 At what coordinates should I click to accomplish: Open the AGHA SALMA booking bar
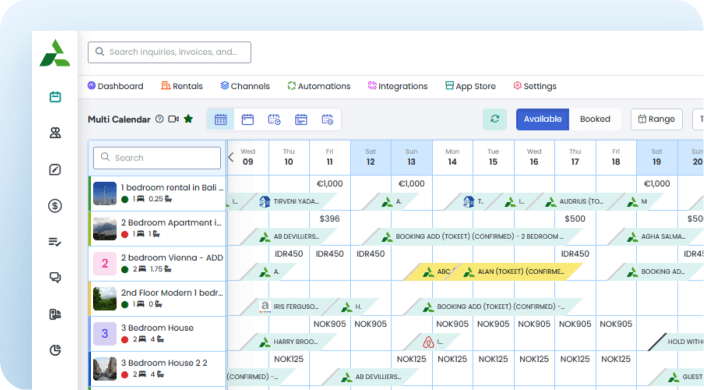coord(657,237)
